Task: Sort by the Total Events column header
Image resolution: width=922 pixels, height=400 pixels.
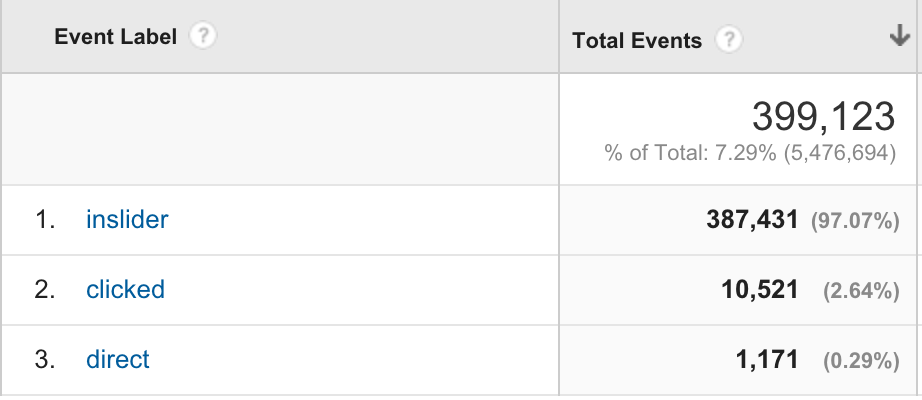Action: point(637,41)
